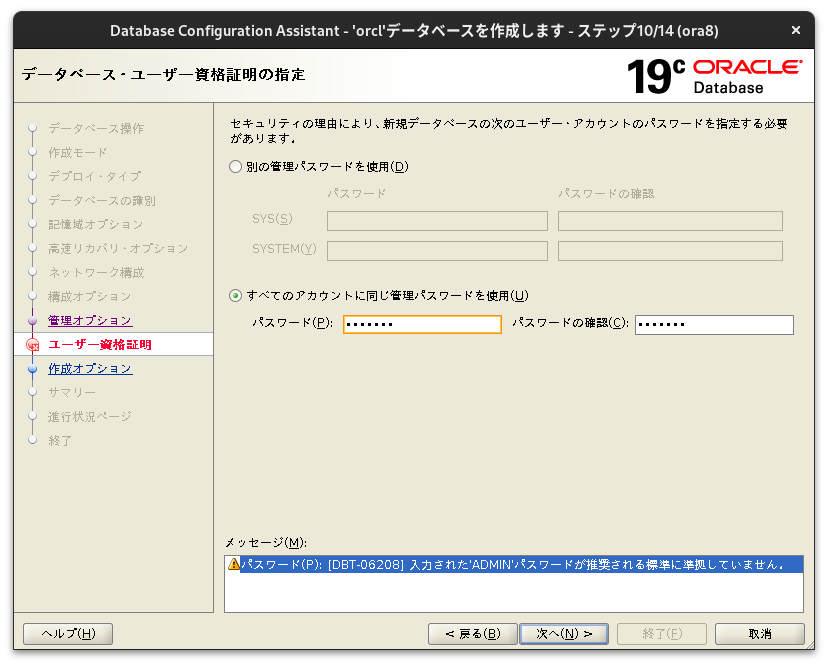
Task: Click inside the パスワードの確認 input field
Action: pyautogui.click(x=713, y=324)
